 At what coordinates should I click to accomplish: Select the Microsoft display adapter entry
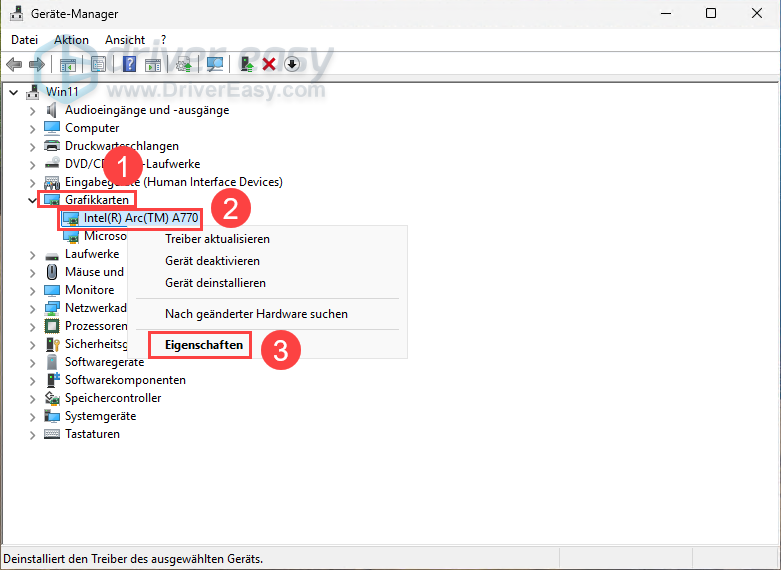click(105, 236)
